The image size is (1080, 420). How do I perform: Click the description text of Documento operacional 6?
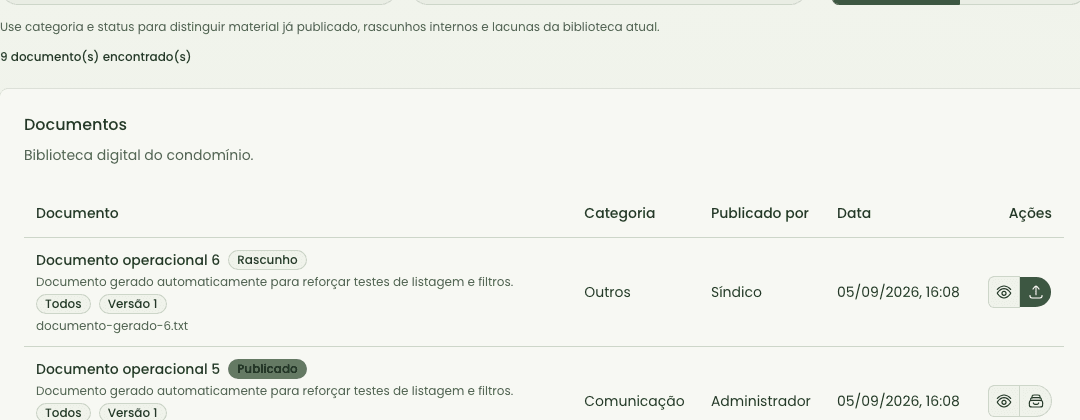coord(274,282)
